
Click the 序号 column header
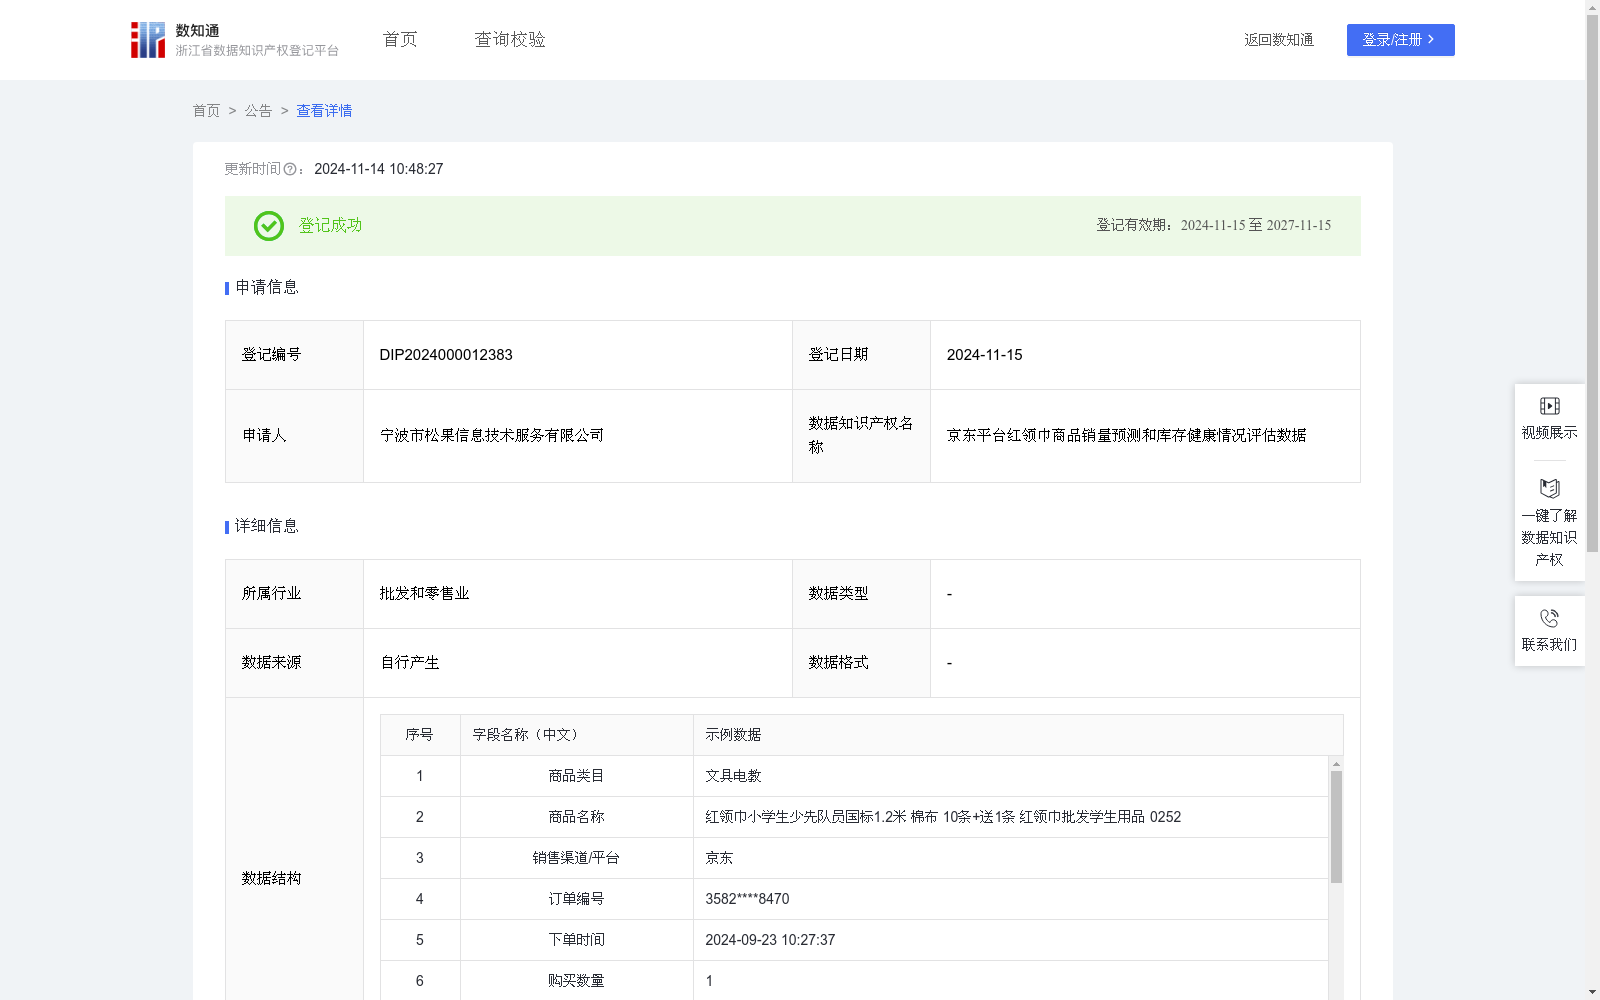[x=419, y=735]
